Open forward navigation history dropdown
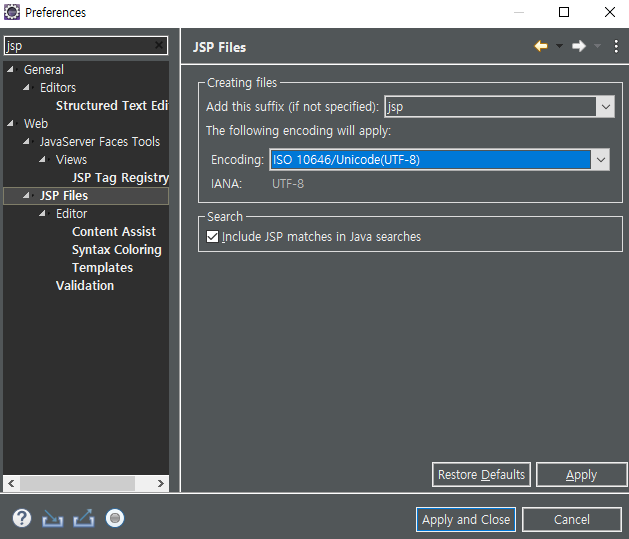The image size is (629, 539). [597, 46]
